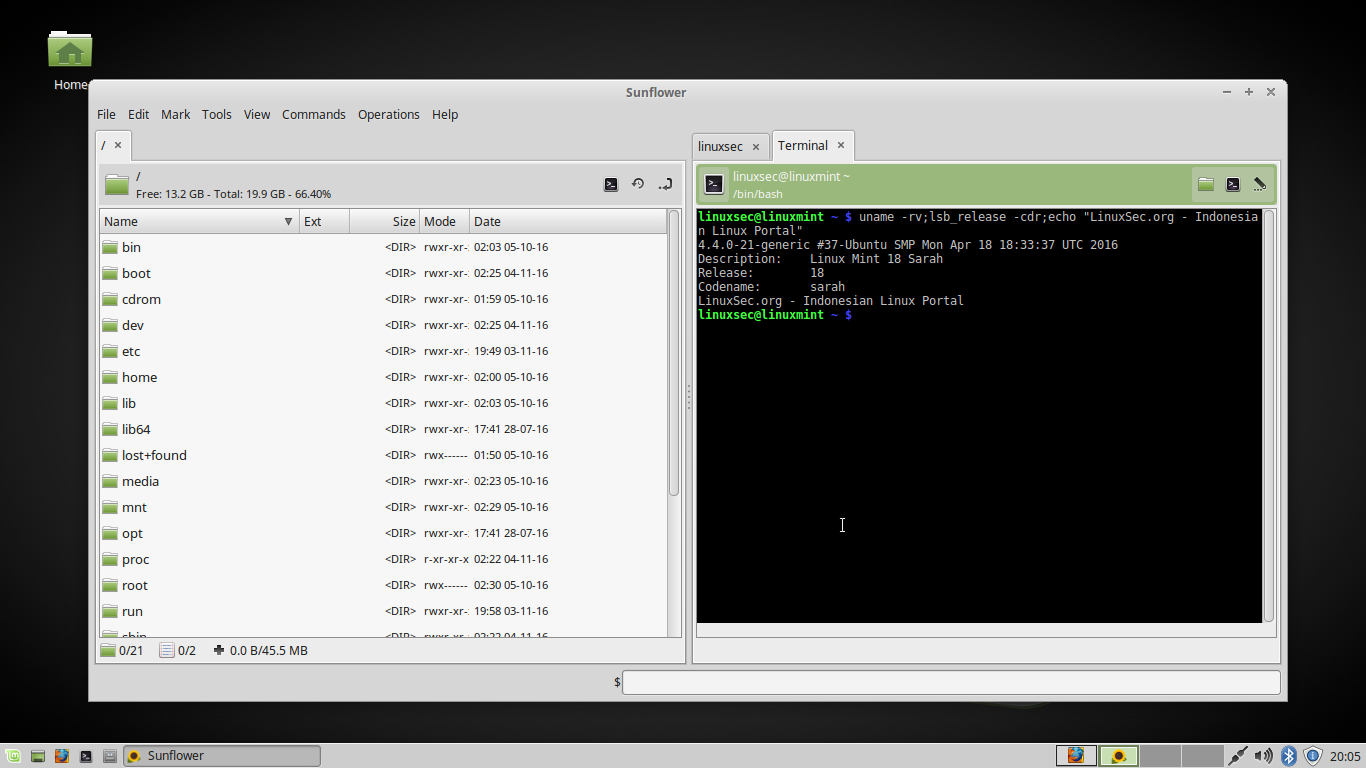Image resolution: width=1366 pixels, height=768 pixels.
Task: Click the terminal icon beside linuxsec@linuxmint title
Action: tap(714, 184)
